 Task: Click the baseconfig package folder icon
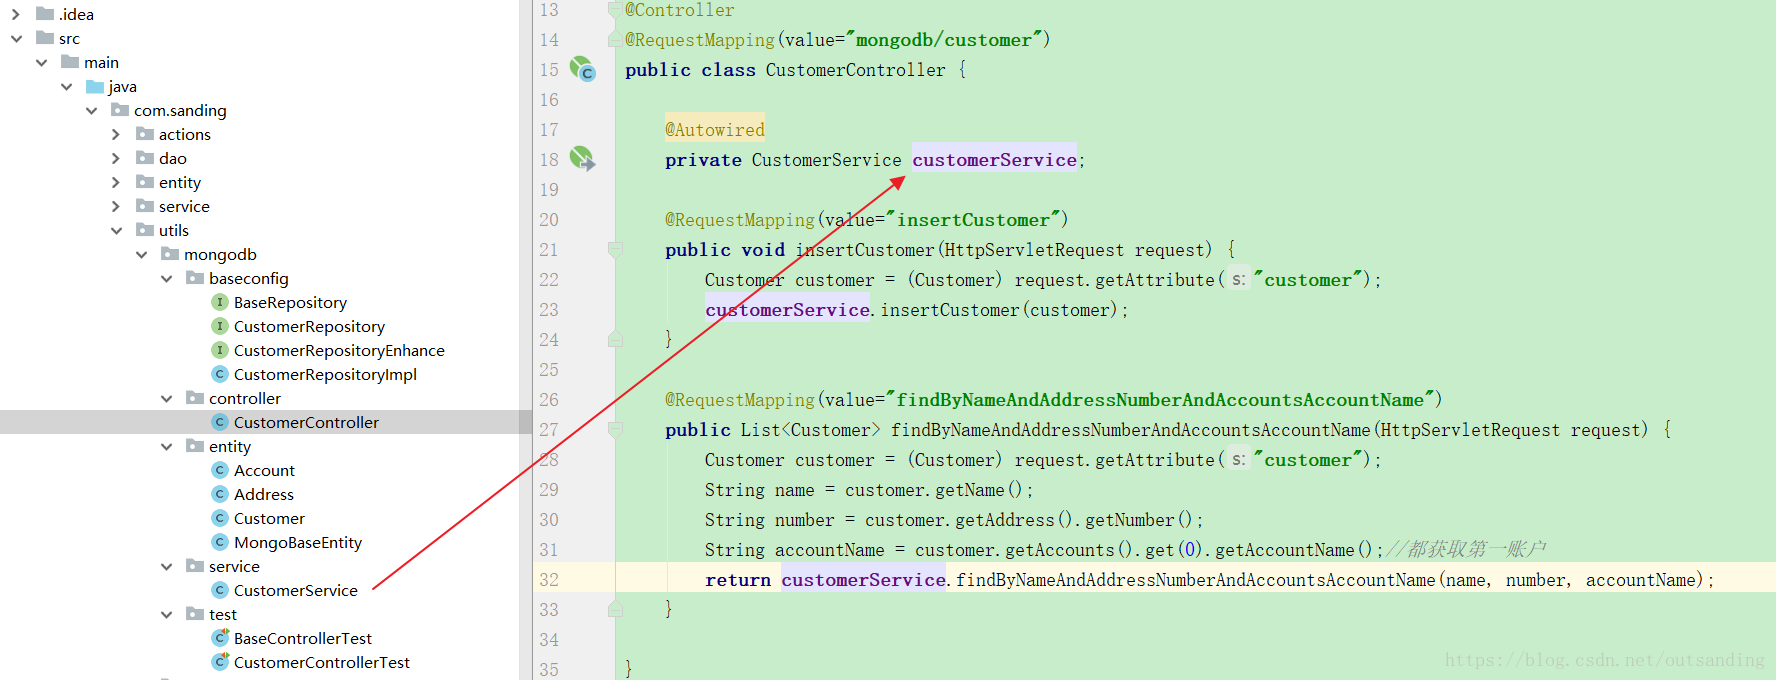(x=195, y=278)
